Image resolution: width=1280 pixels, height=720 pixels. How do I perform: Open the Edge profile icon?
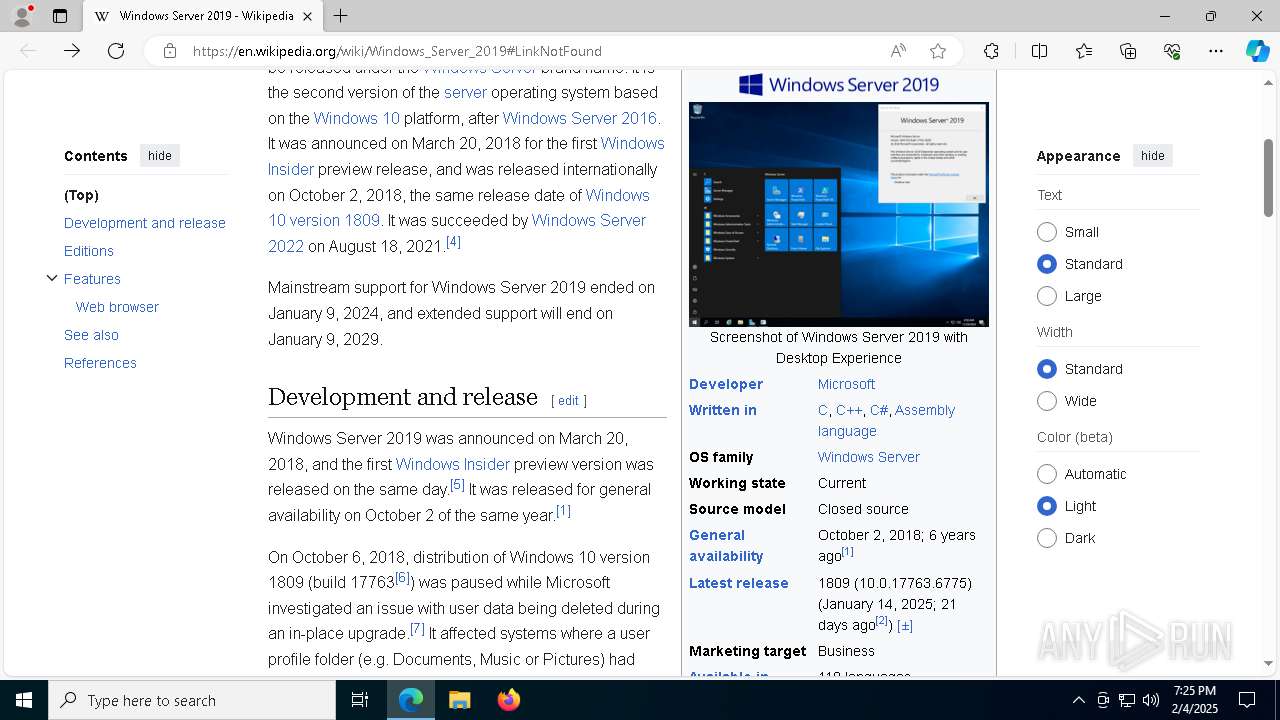[22, 16]
